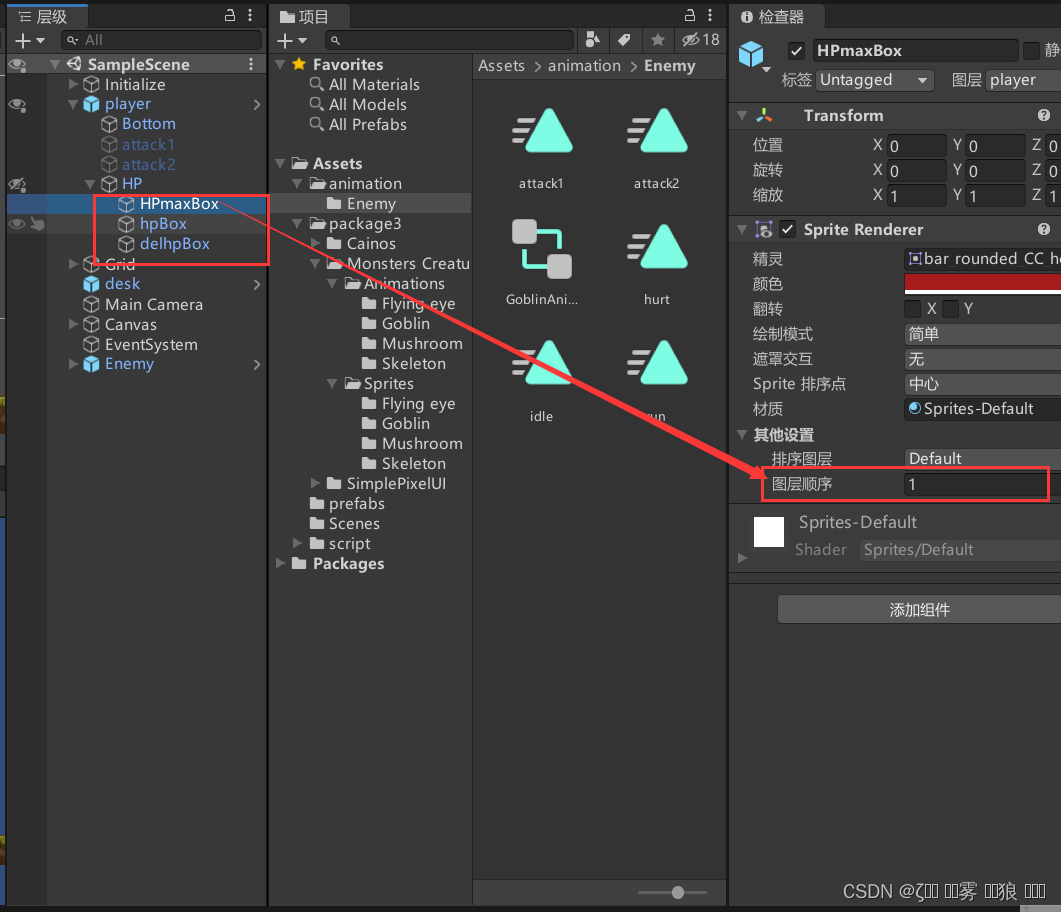Toggle hpBox visibility eye icon
Screen dimensions: 1061x912
[x=17, y=224]
